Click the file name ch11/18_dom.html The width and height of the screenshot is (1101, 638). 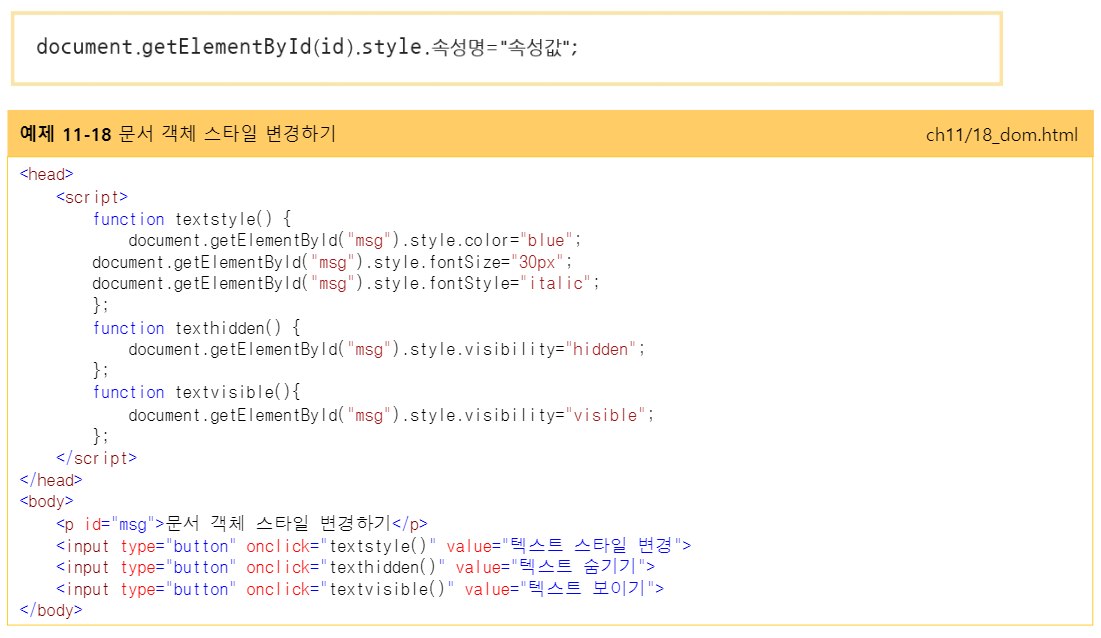click(x=1001, y=135)
